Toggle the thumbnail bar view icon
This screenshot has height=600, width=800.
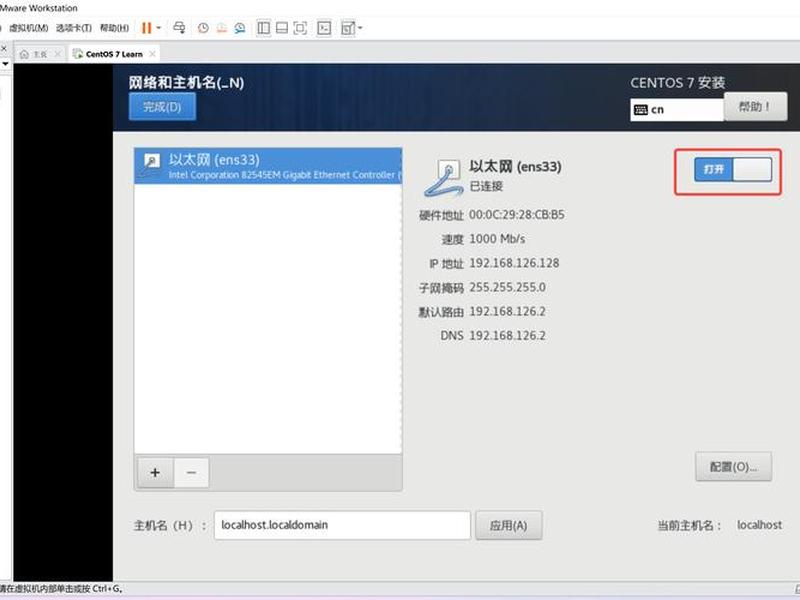tap(282, 28)
